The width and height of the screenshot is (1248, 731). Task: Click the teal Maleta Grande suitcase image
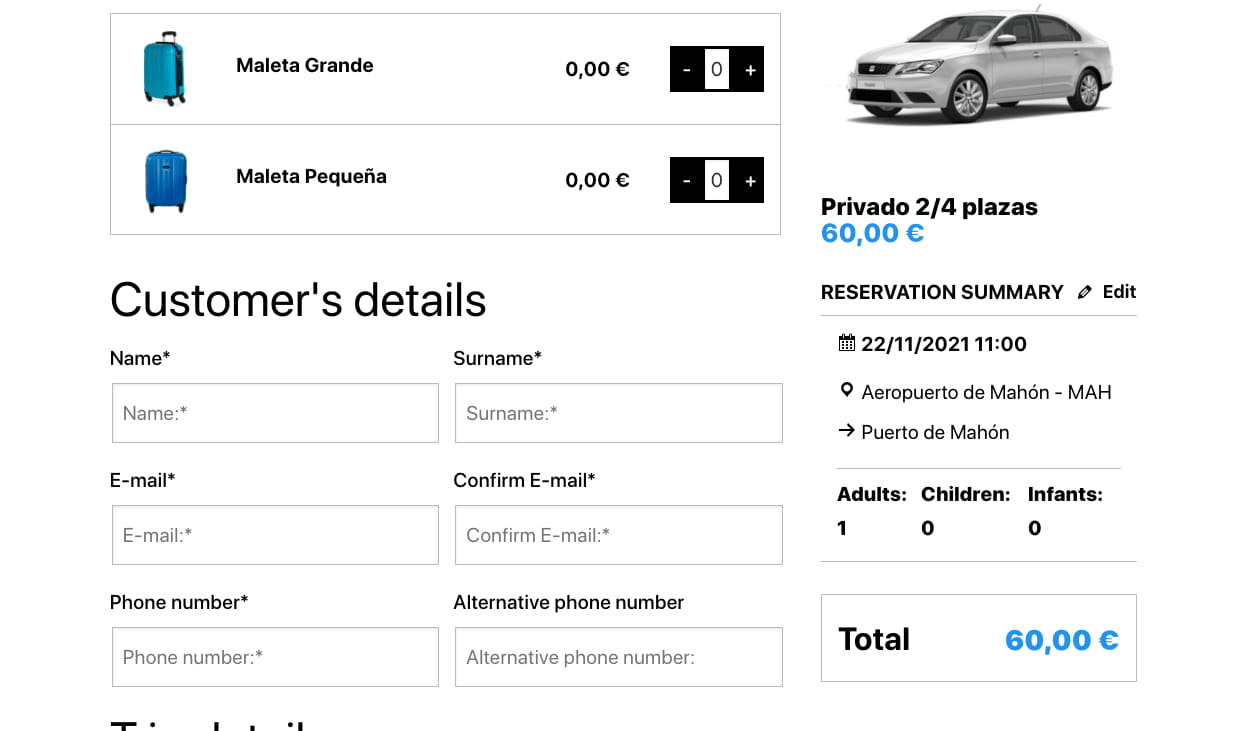pos(165,69)
